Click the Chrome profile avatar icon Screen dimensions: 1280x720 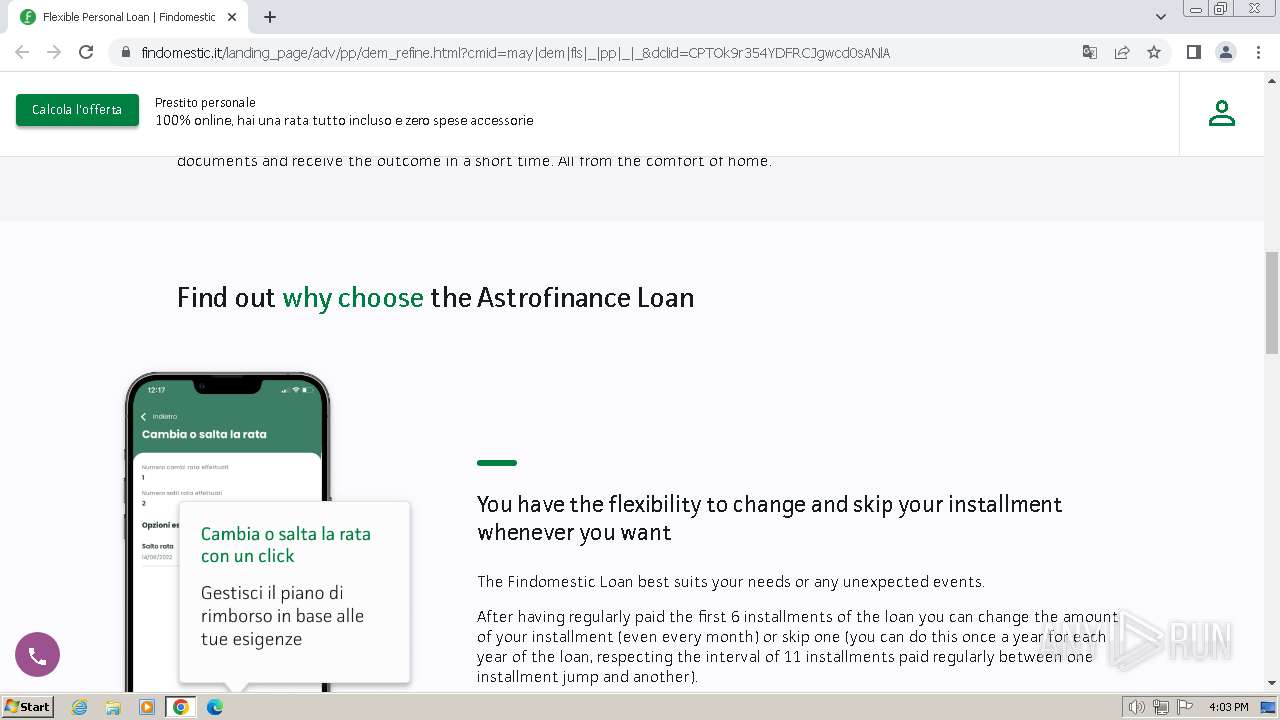point(1225,52)
